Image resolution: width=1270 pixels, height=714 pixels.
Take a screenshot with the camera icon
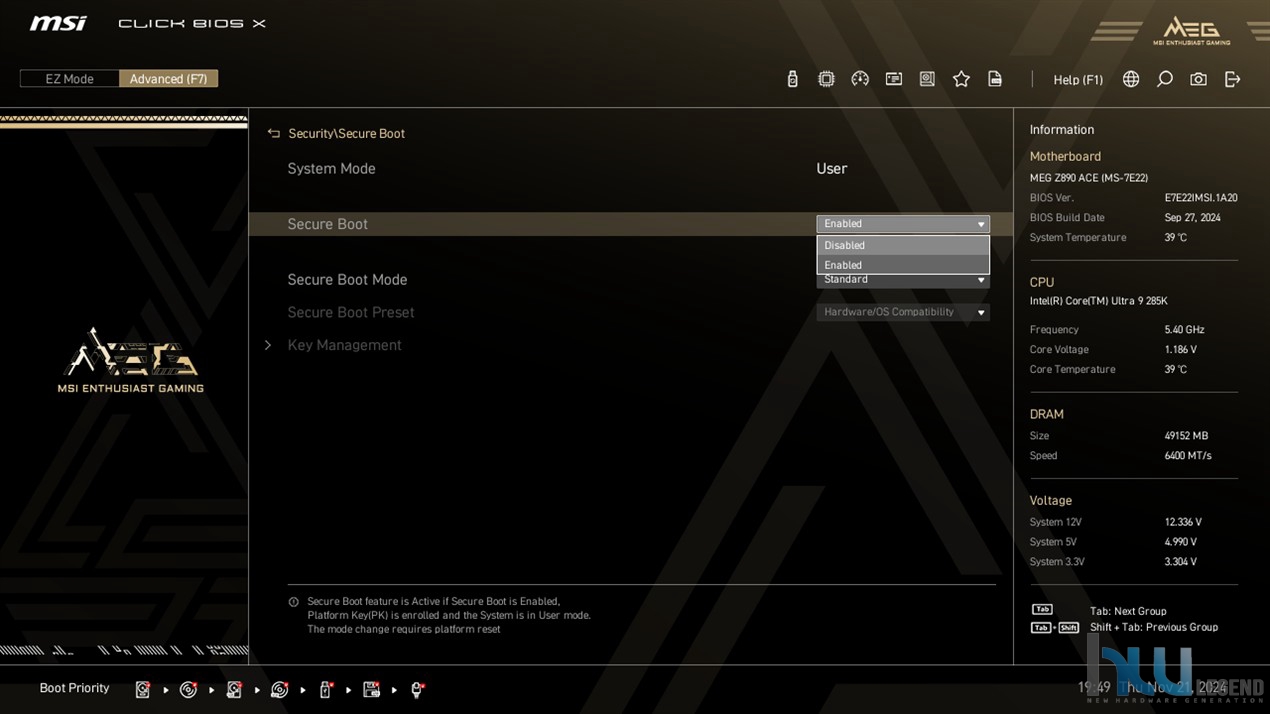click(1198, 79)
